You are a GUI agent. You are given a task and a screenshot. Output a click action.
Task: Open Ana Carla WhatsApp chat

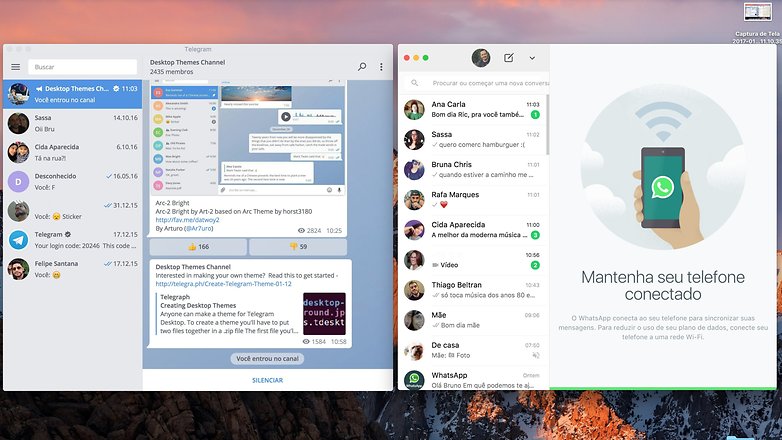(x=473, y=109)
